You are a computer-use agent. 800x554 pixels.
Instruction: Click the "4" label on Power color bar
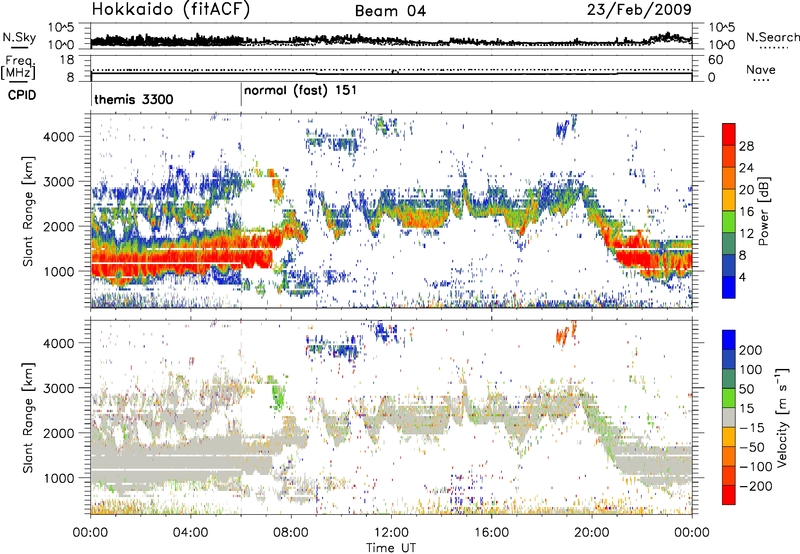[743, 277]
